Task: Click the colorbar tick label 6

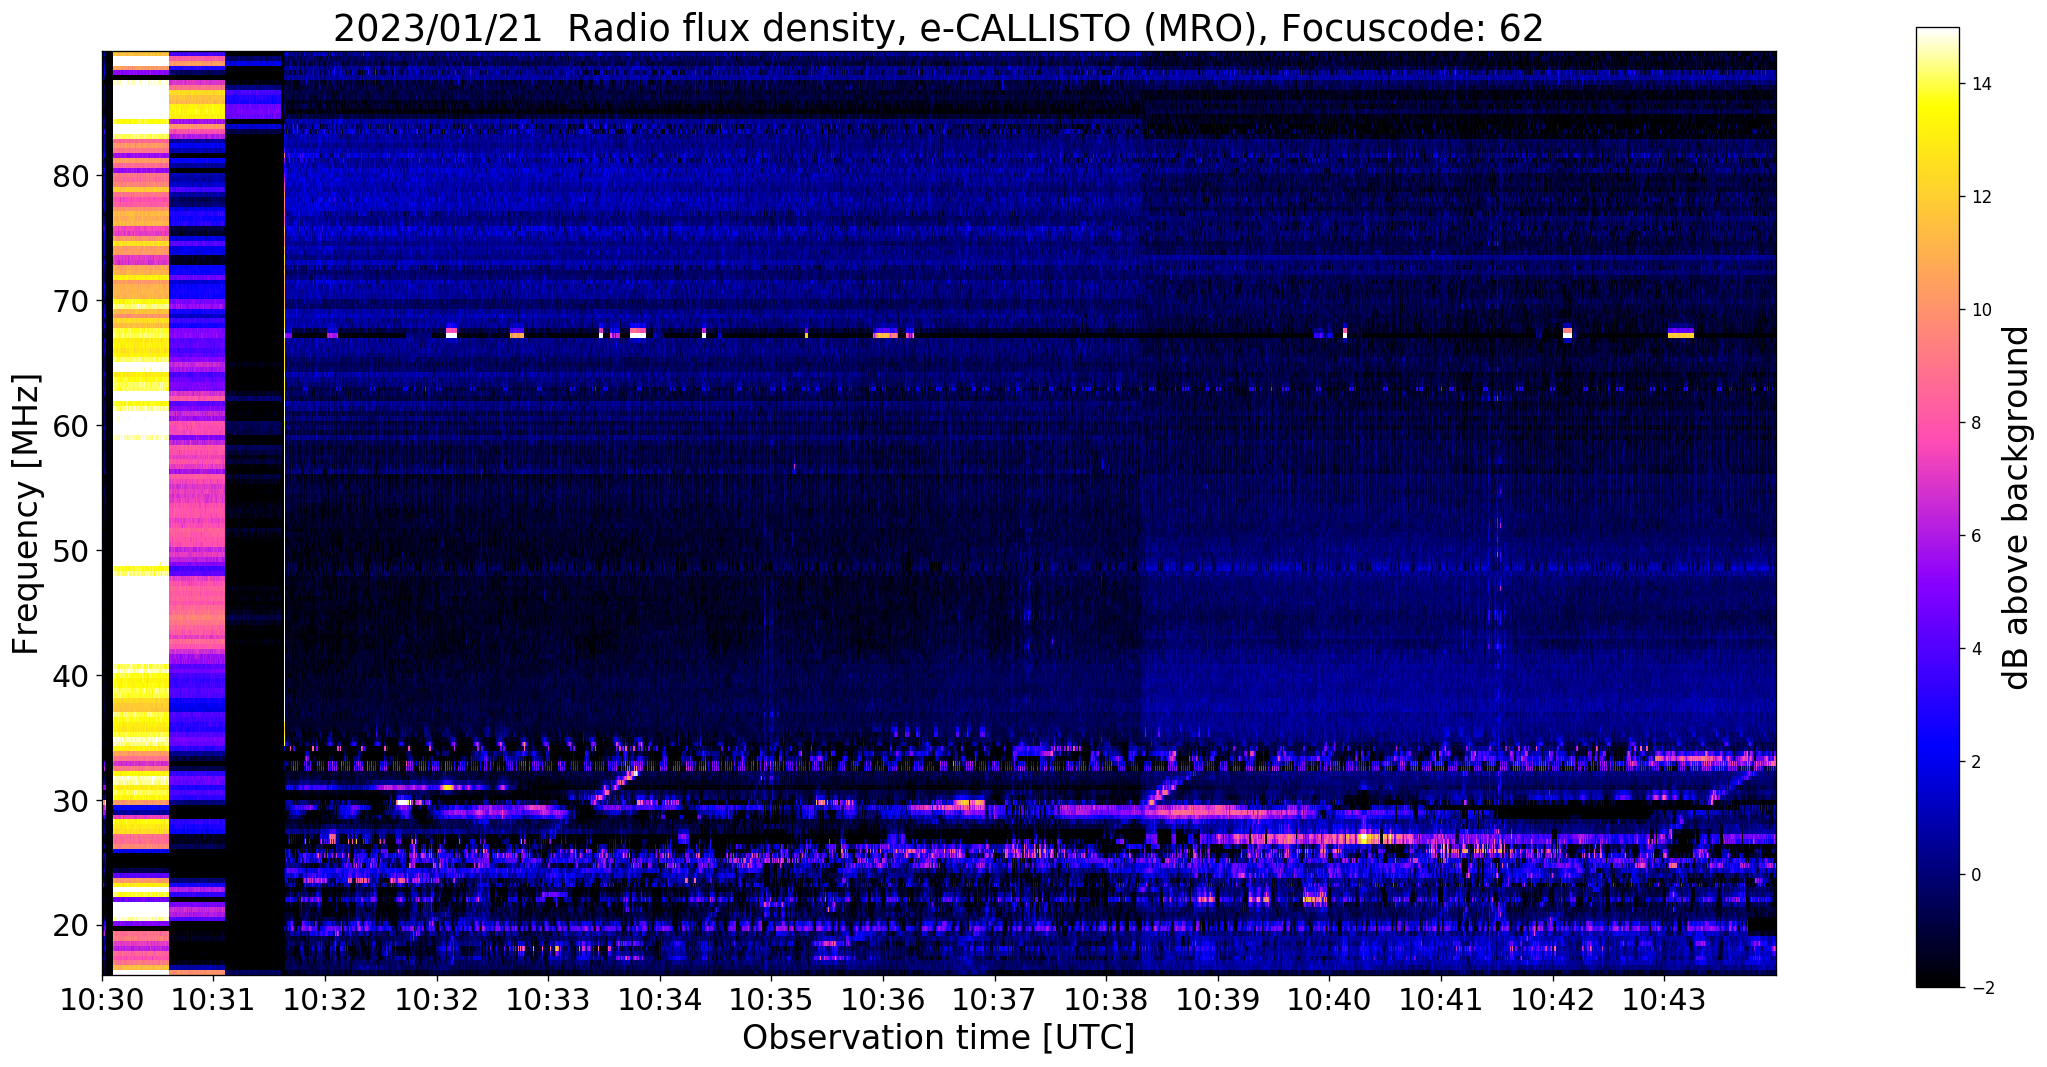Action: click(1975, 536)
